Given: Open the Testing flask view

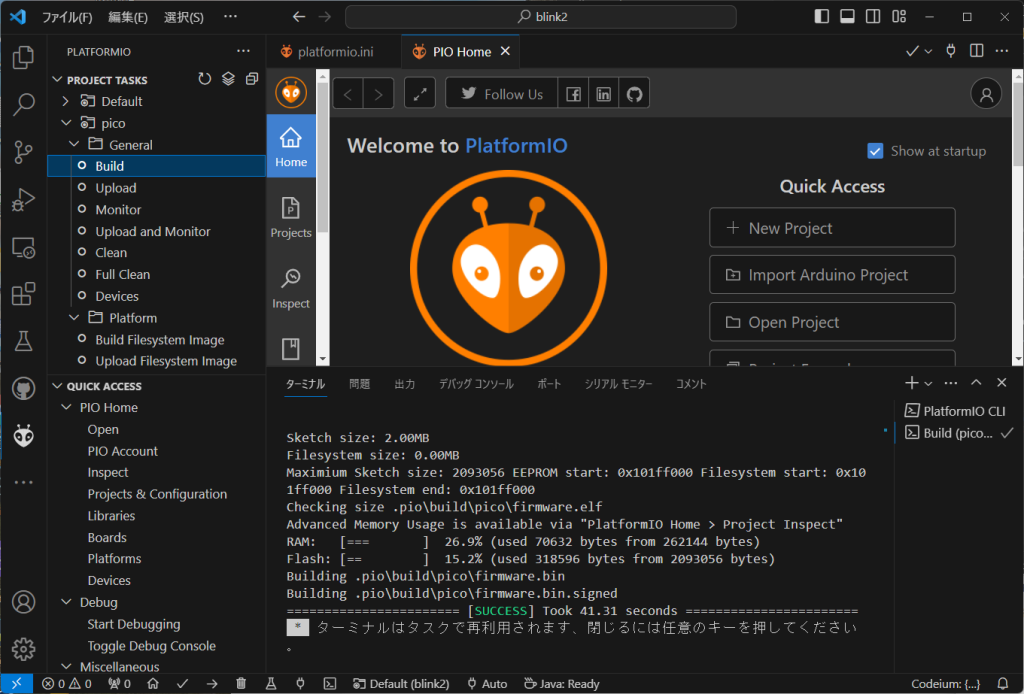Looking at the screenshot, I should [x=24, y=341].
